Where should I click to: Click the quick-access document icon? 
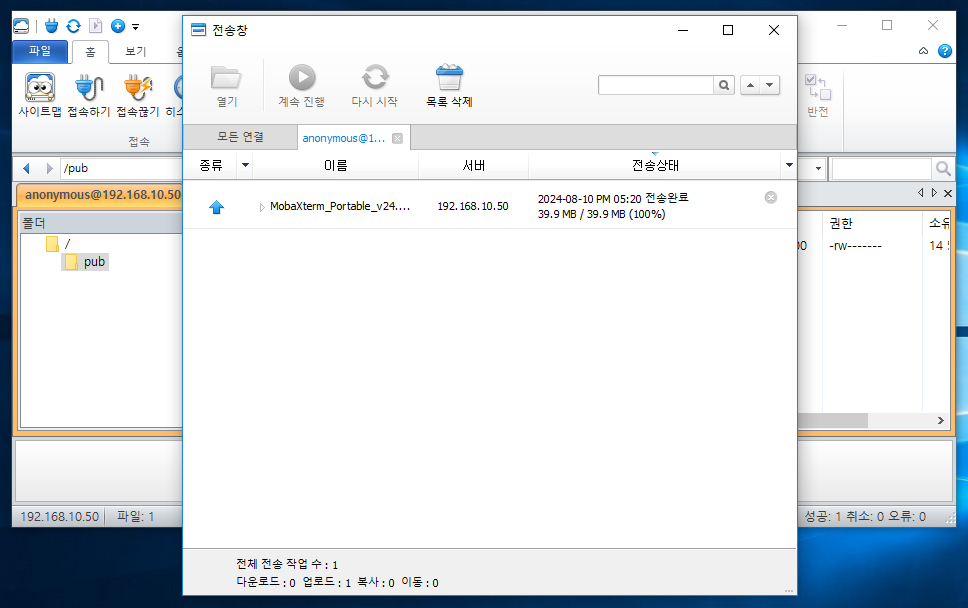pyautogui.click(x=95, y=26)
